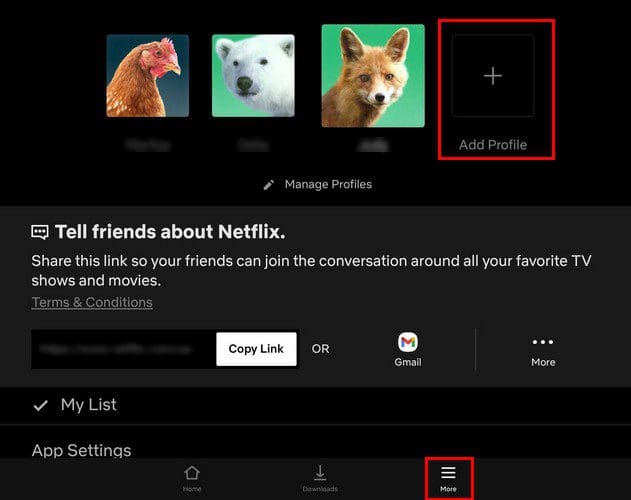Open the Terms & Conditions link
The height and width of the screenshot is (500, 631).
92,302
